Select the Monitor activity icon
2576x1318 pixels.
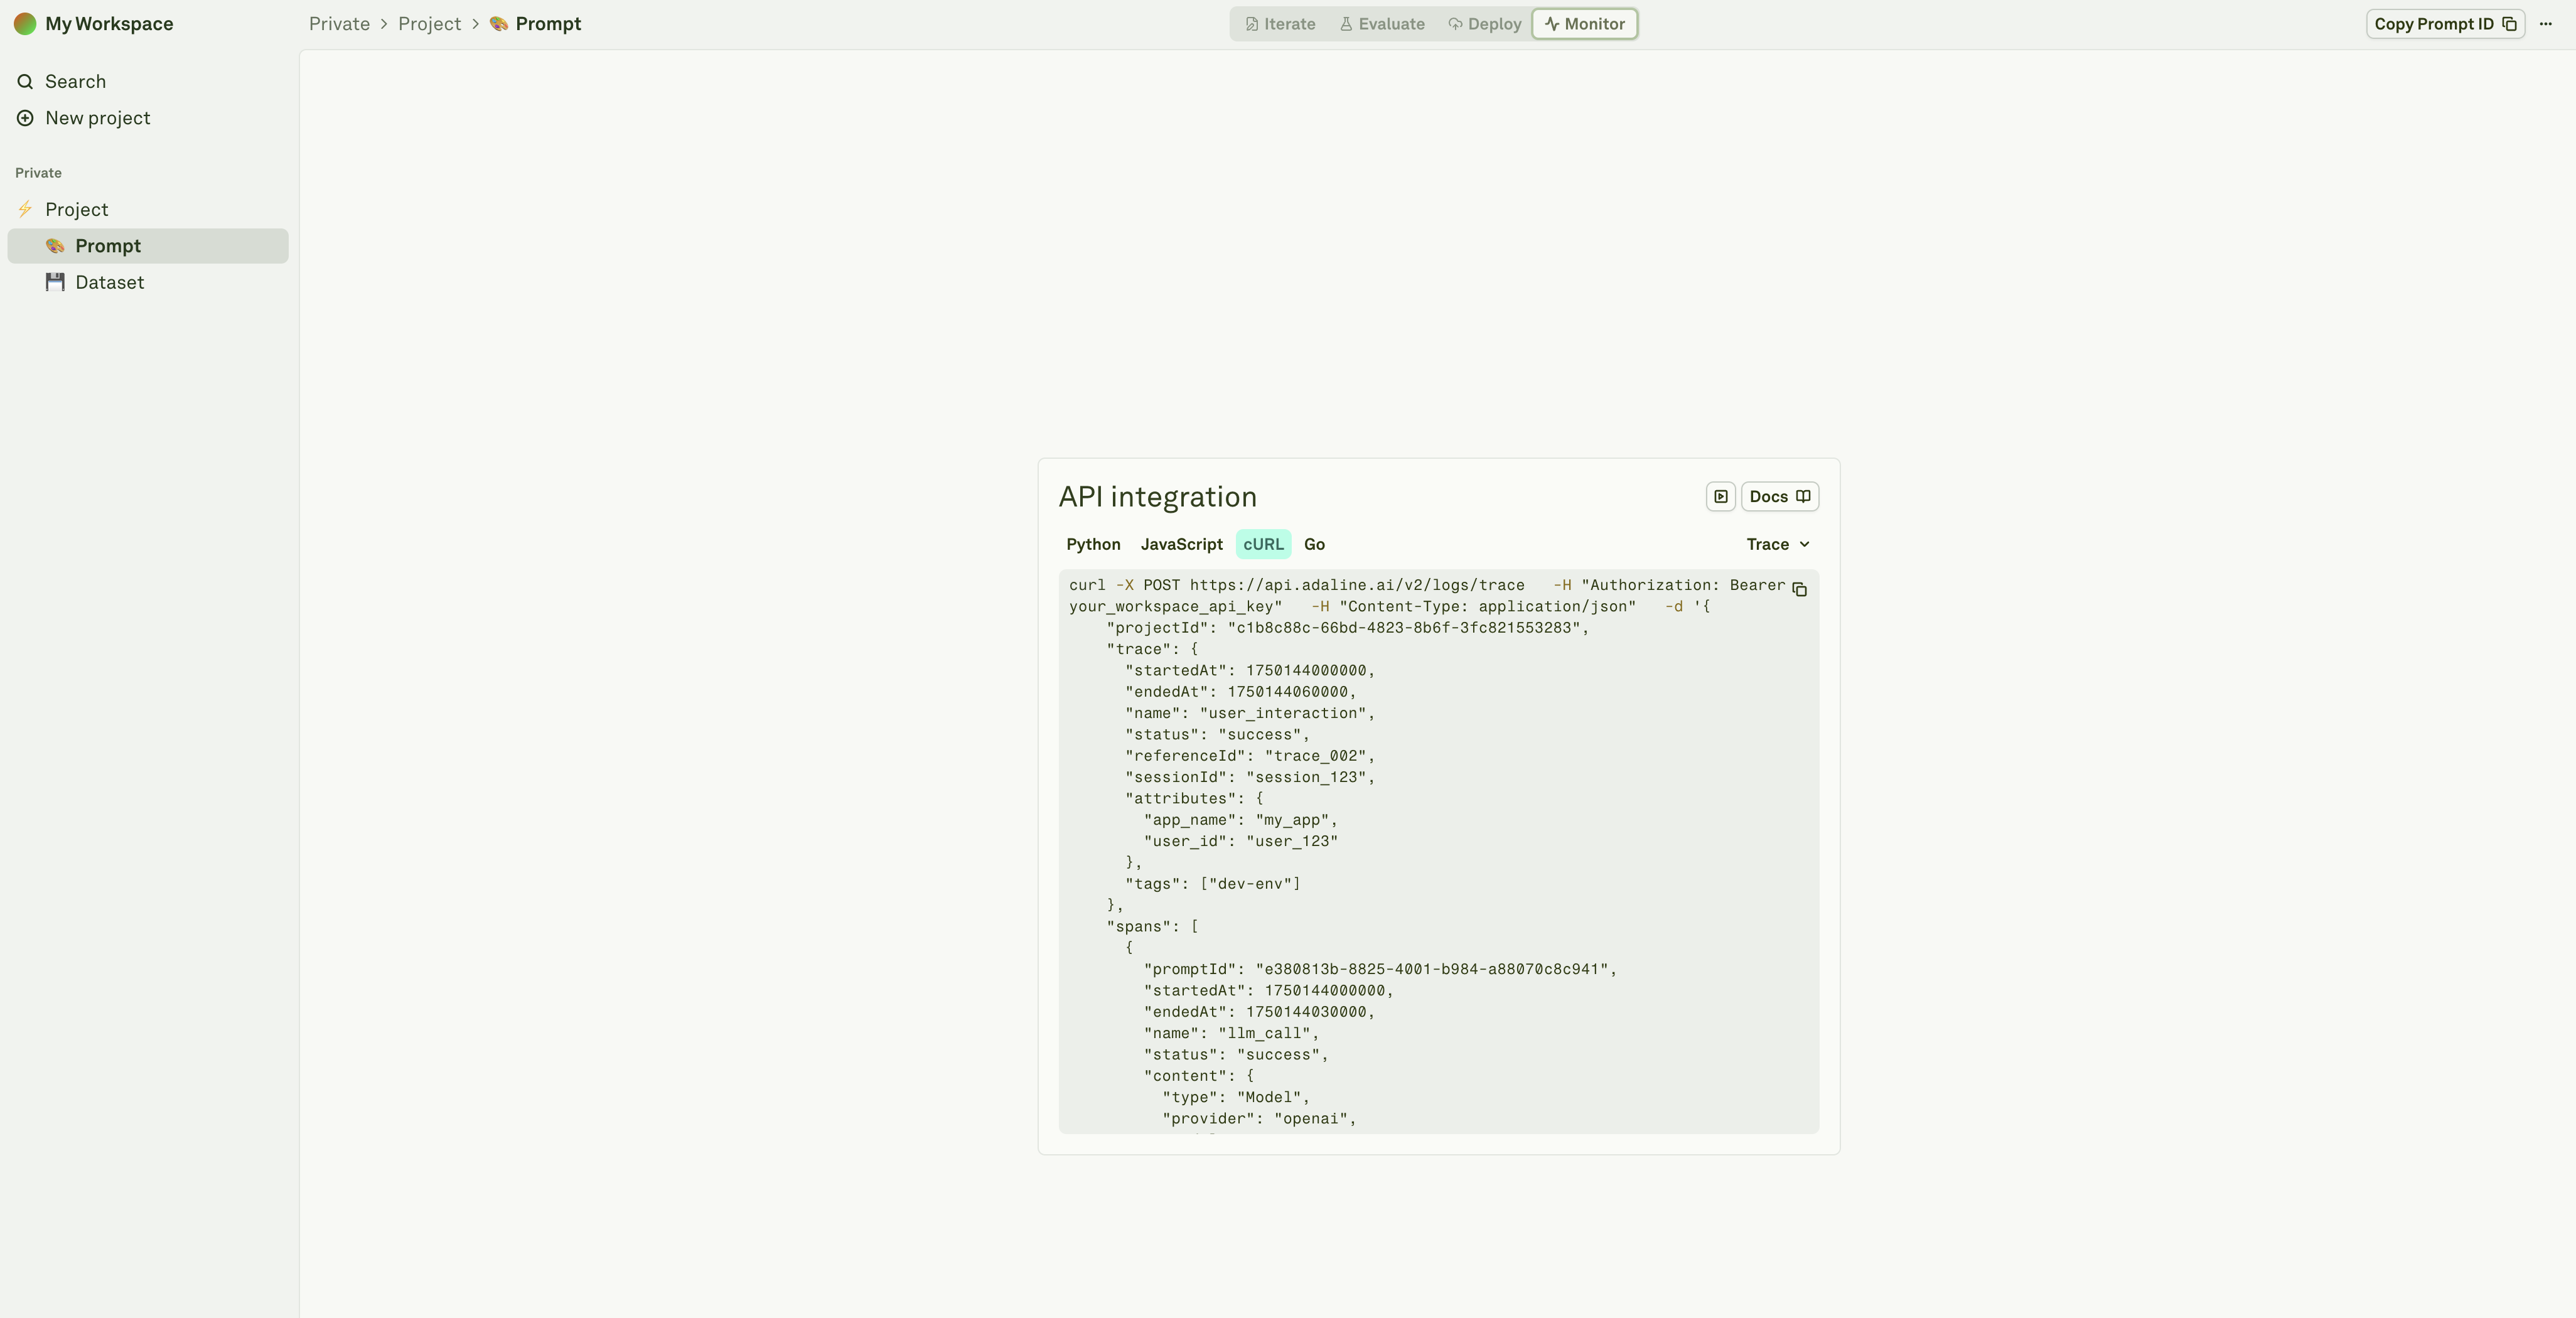[1553, 23]
